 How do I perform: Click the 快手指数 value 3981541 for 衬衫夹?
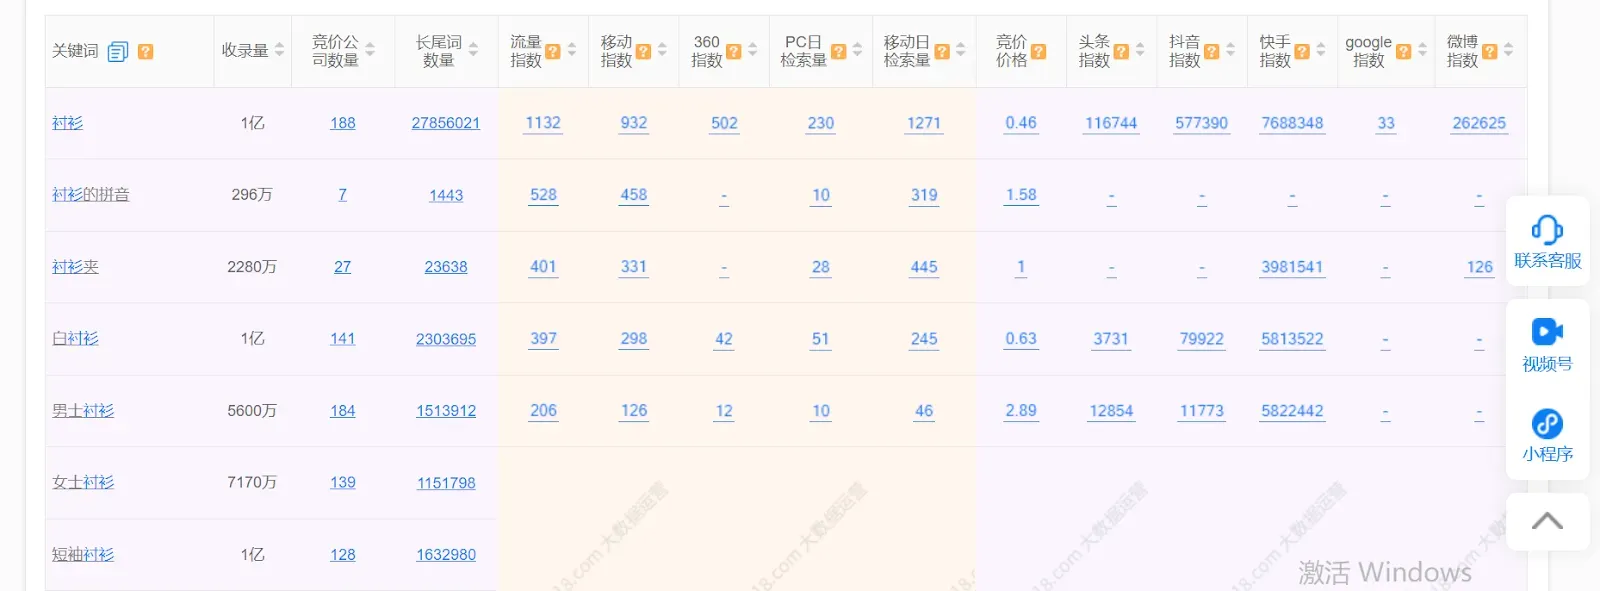coord(1292,267)
